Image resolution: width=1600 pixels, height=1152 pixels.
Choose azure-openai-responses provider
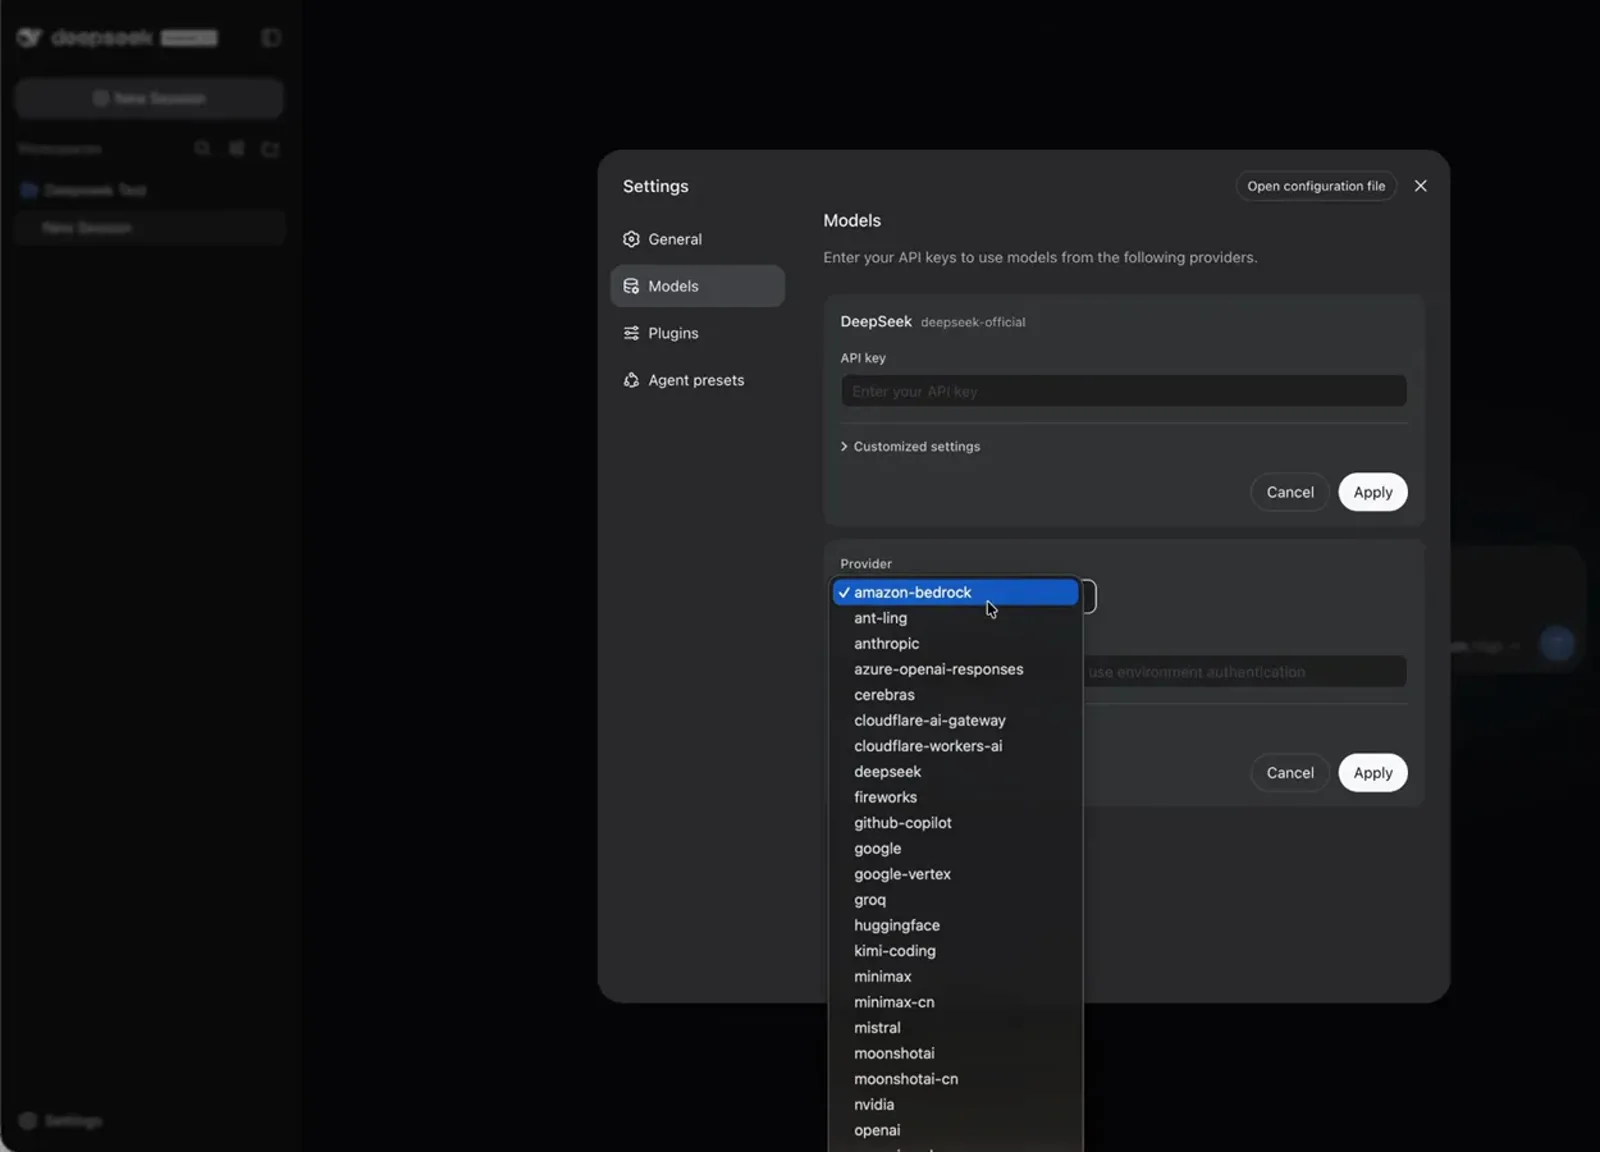tap(955, 669)
